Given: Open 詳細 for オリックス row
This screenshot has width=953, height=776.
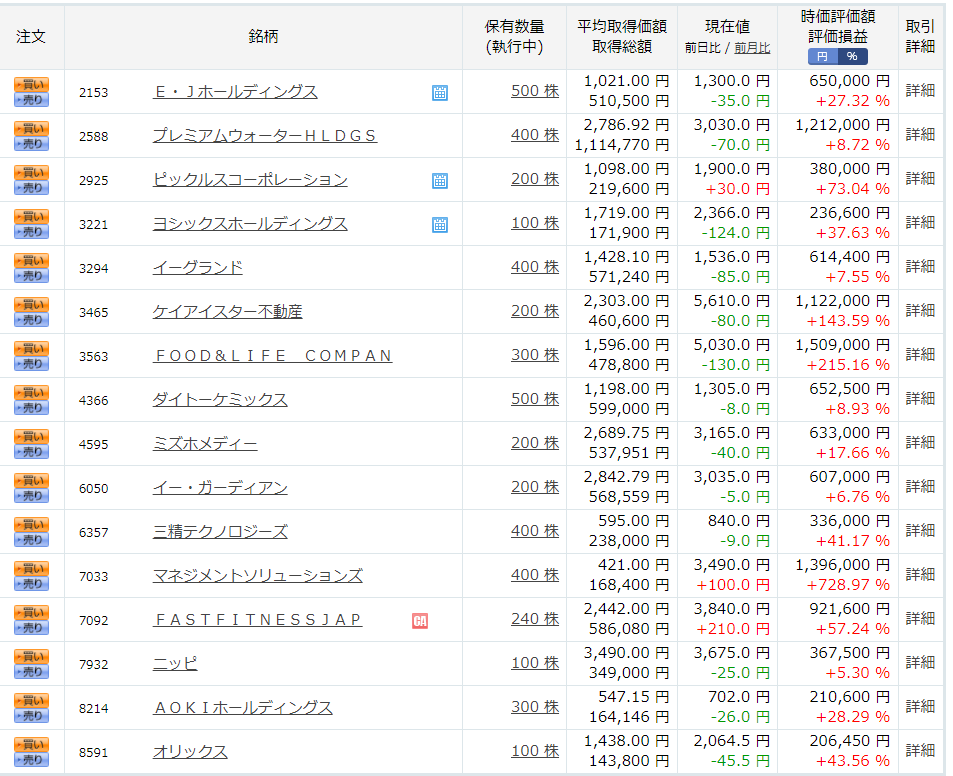Looking at the screenshot, I should tap(920, 750).
